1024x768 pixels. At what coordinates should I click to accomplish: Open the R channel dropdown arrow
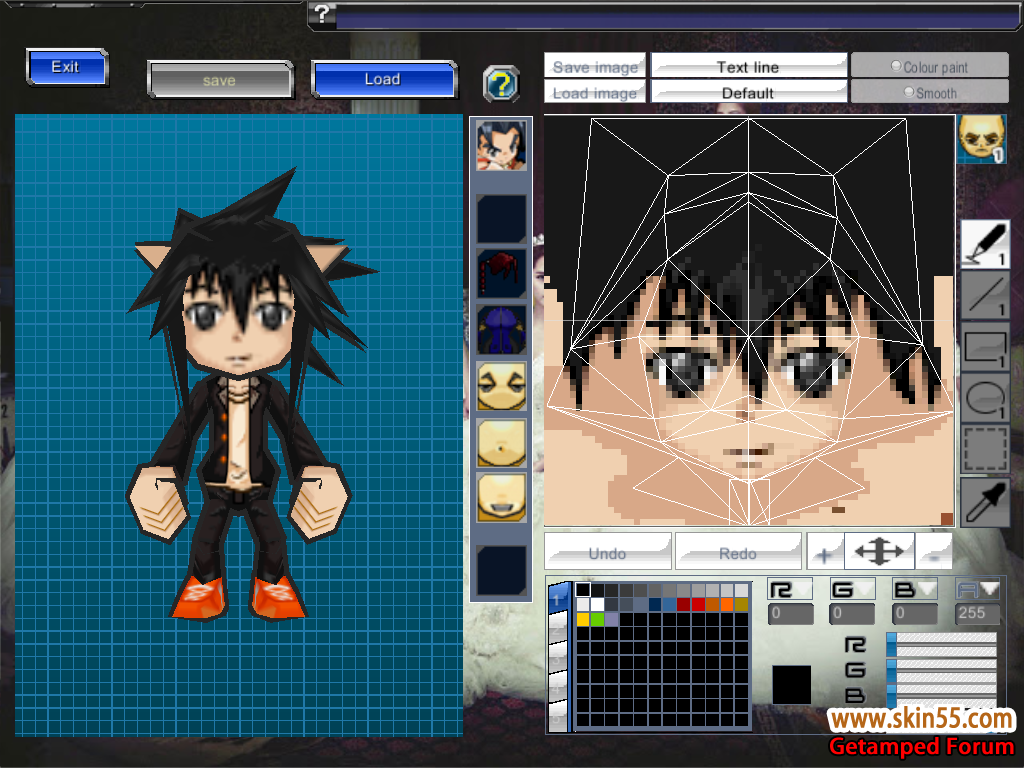[x=803, y=588]
